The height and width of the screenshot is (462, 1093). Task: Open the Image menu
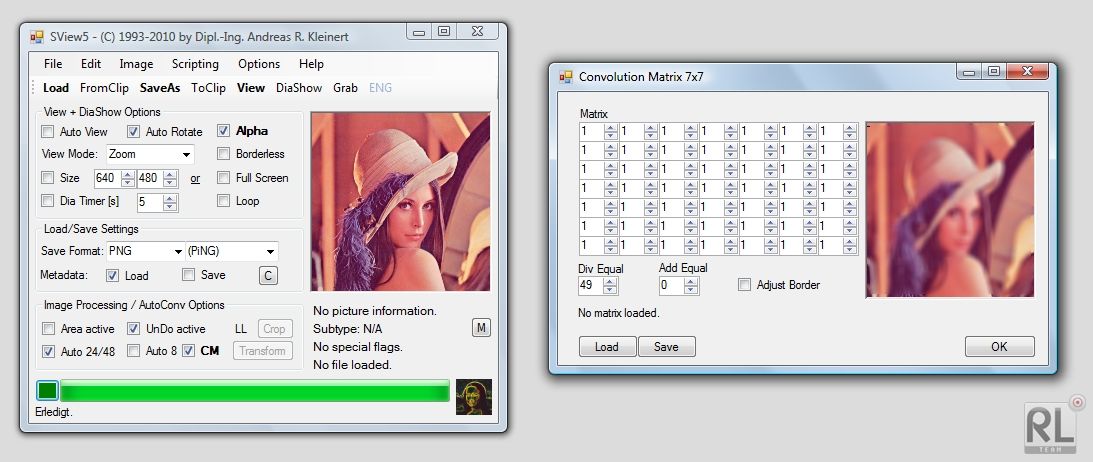click(x=136, y=64)
